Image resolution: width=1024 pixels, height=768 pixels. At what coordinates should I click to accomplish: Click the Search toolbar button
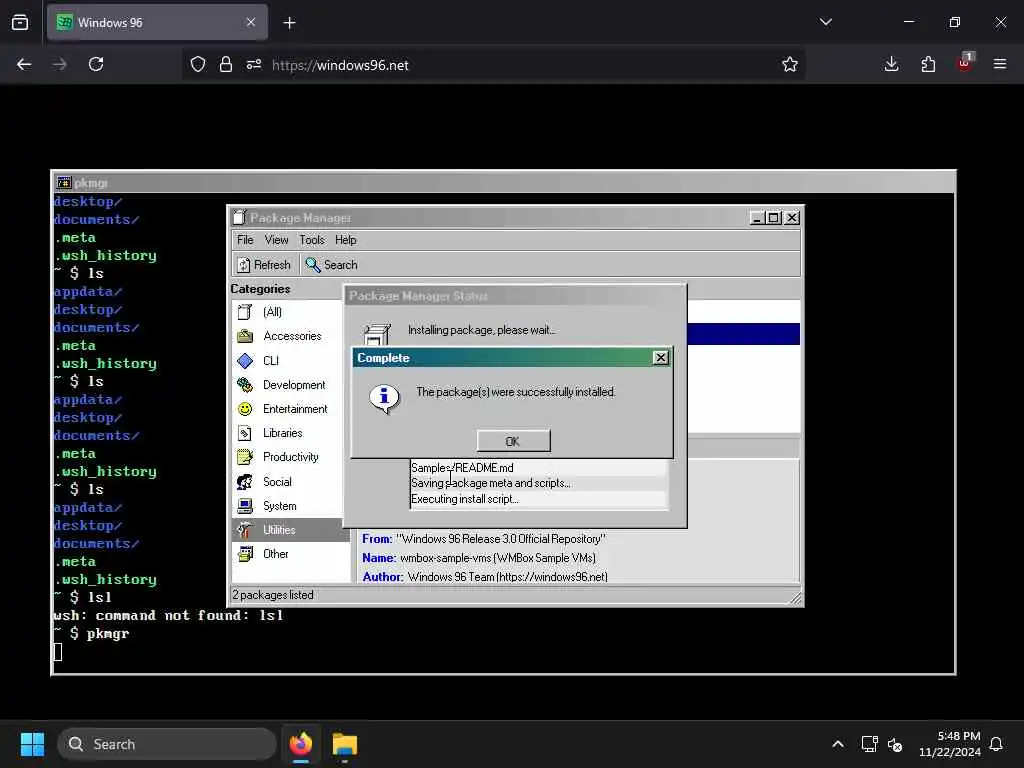(x=332, y=264)
